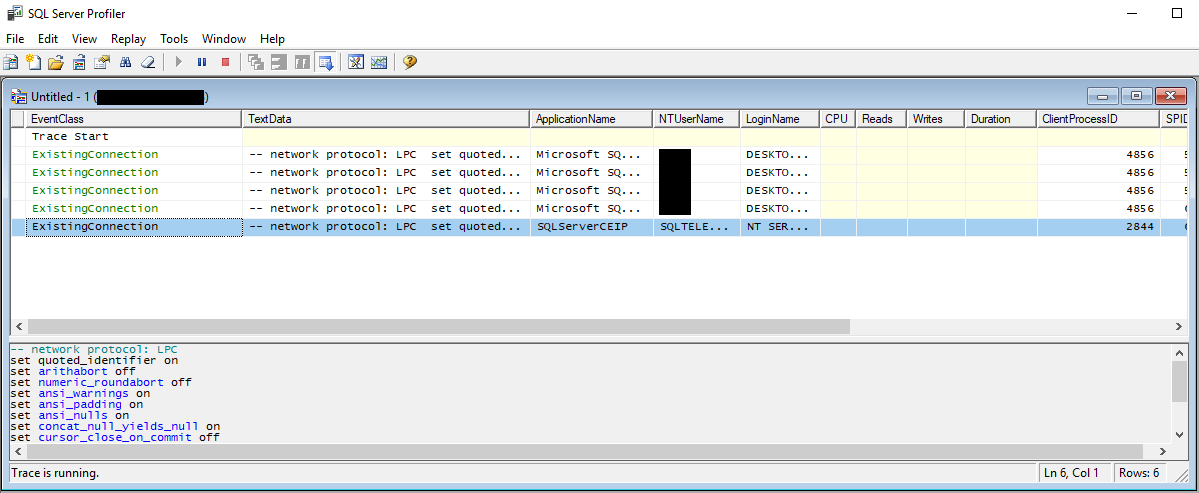Click the trace window's title bar icon
The width and height of the screenshot is (1199, 493).
pyautogui.click(x=20, y=96)
